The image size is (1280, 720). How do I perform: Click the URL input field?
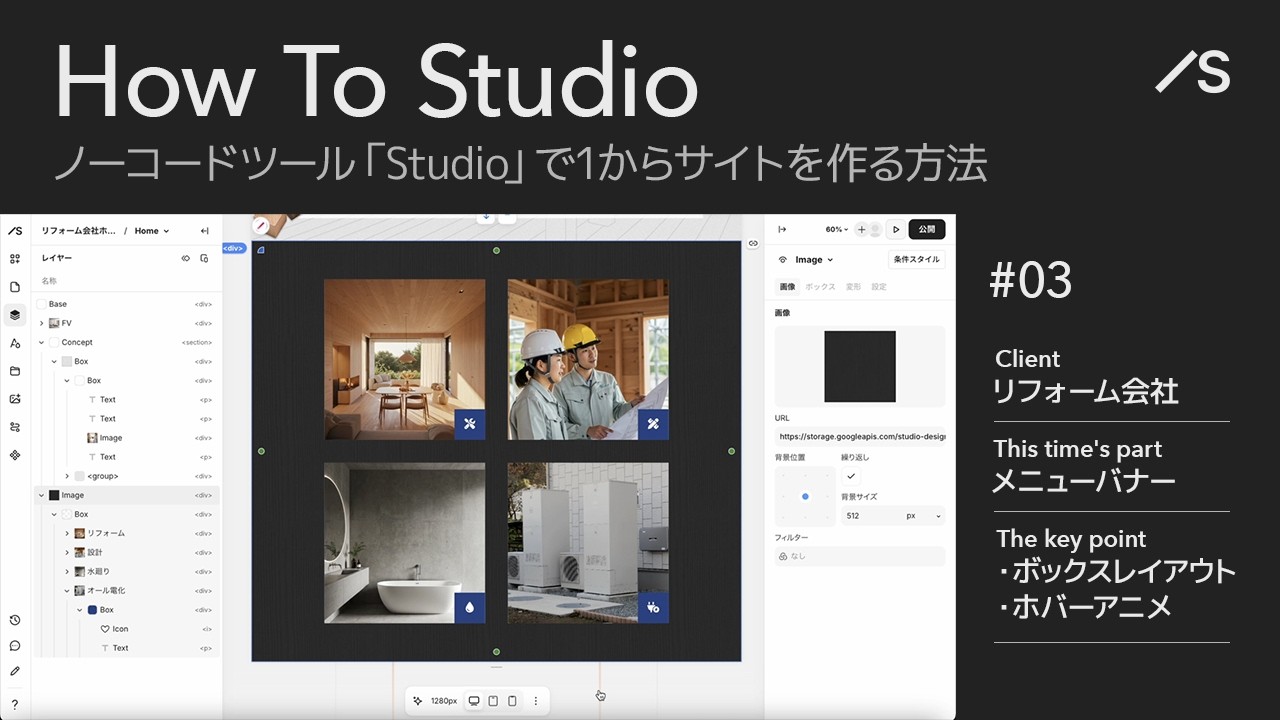tap(860, 437)
